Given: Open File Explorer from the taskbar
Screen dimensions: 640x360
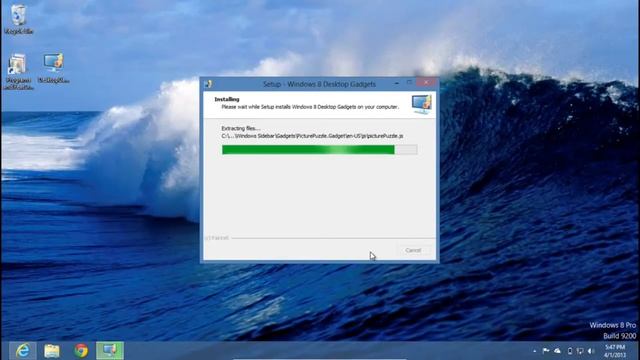Looking at the screenshot, I should coord(52,351).
